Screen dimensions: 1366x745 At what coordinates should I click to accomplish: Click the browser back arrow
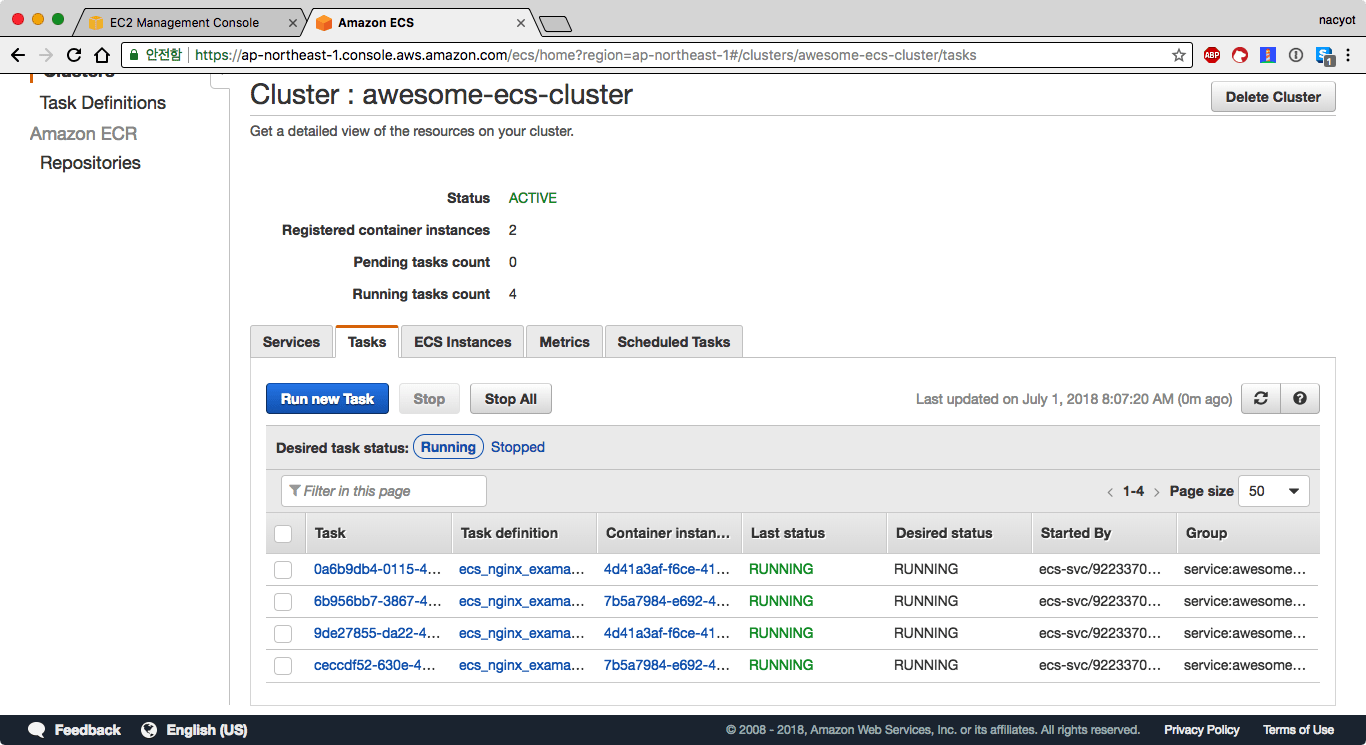coord(18,55)
